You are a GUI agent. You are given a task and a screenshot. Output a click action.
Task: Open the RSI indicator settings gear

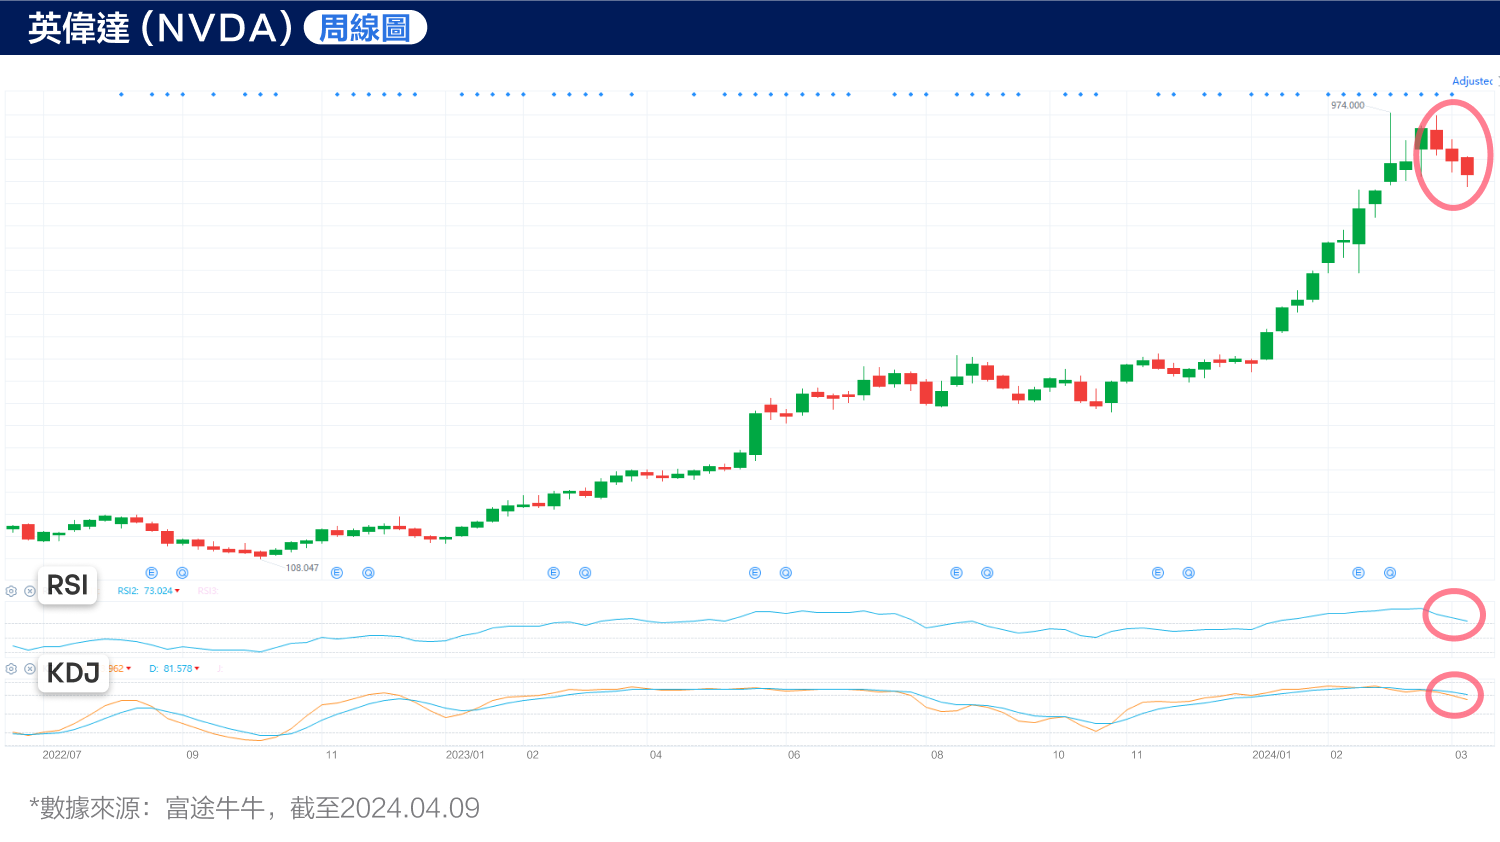pyautogui.click(x=11, y=591)
